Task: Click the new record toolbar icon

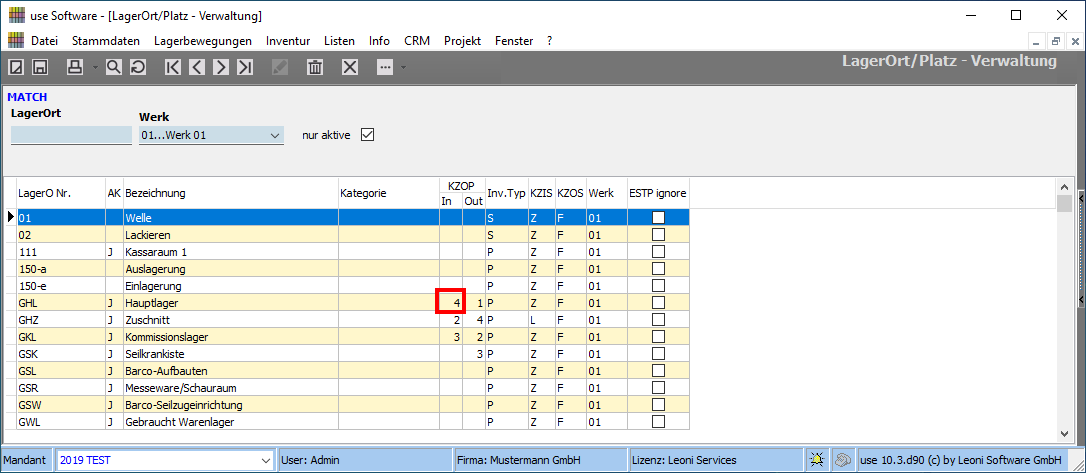Action: (16, 67)
